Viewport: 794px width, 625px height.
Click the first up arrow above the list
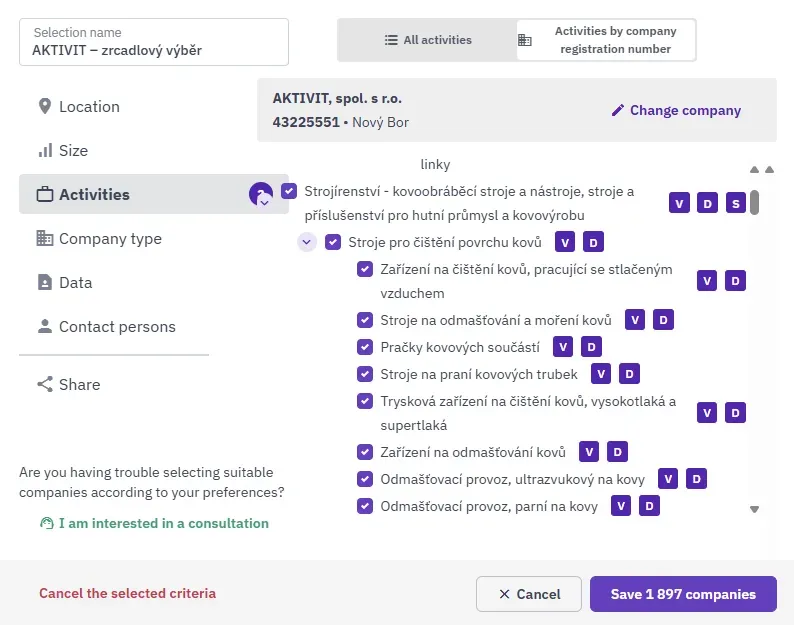[x=755, y=170]
